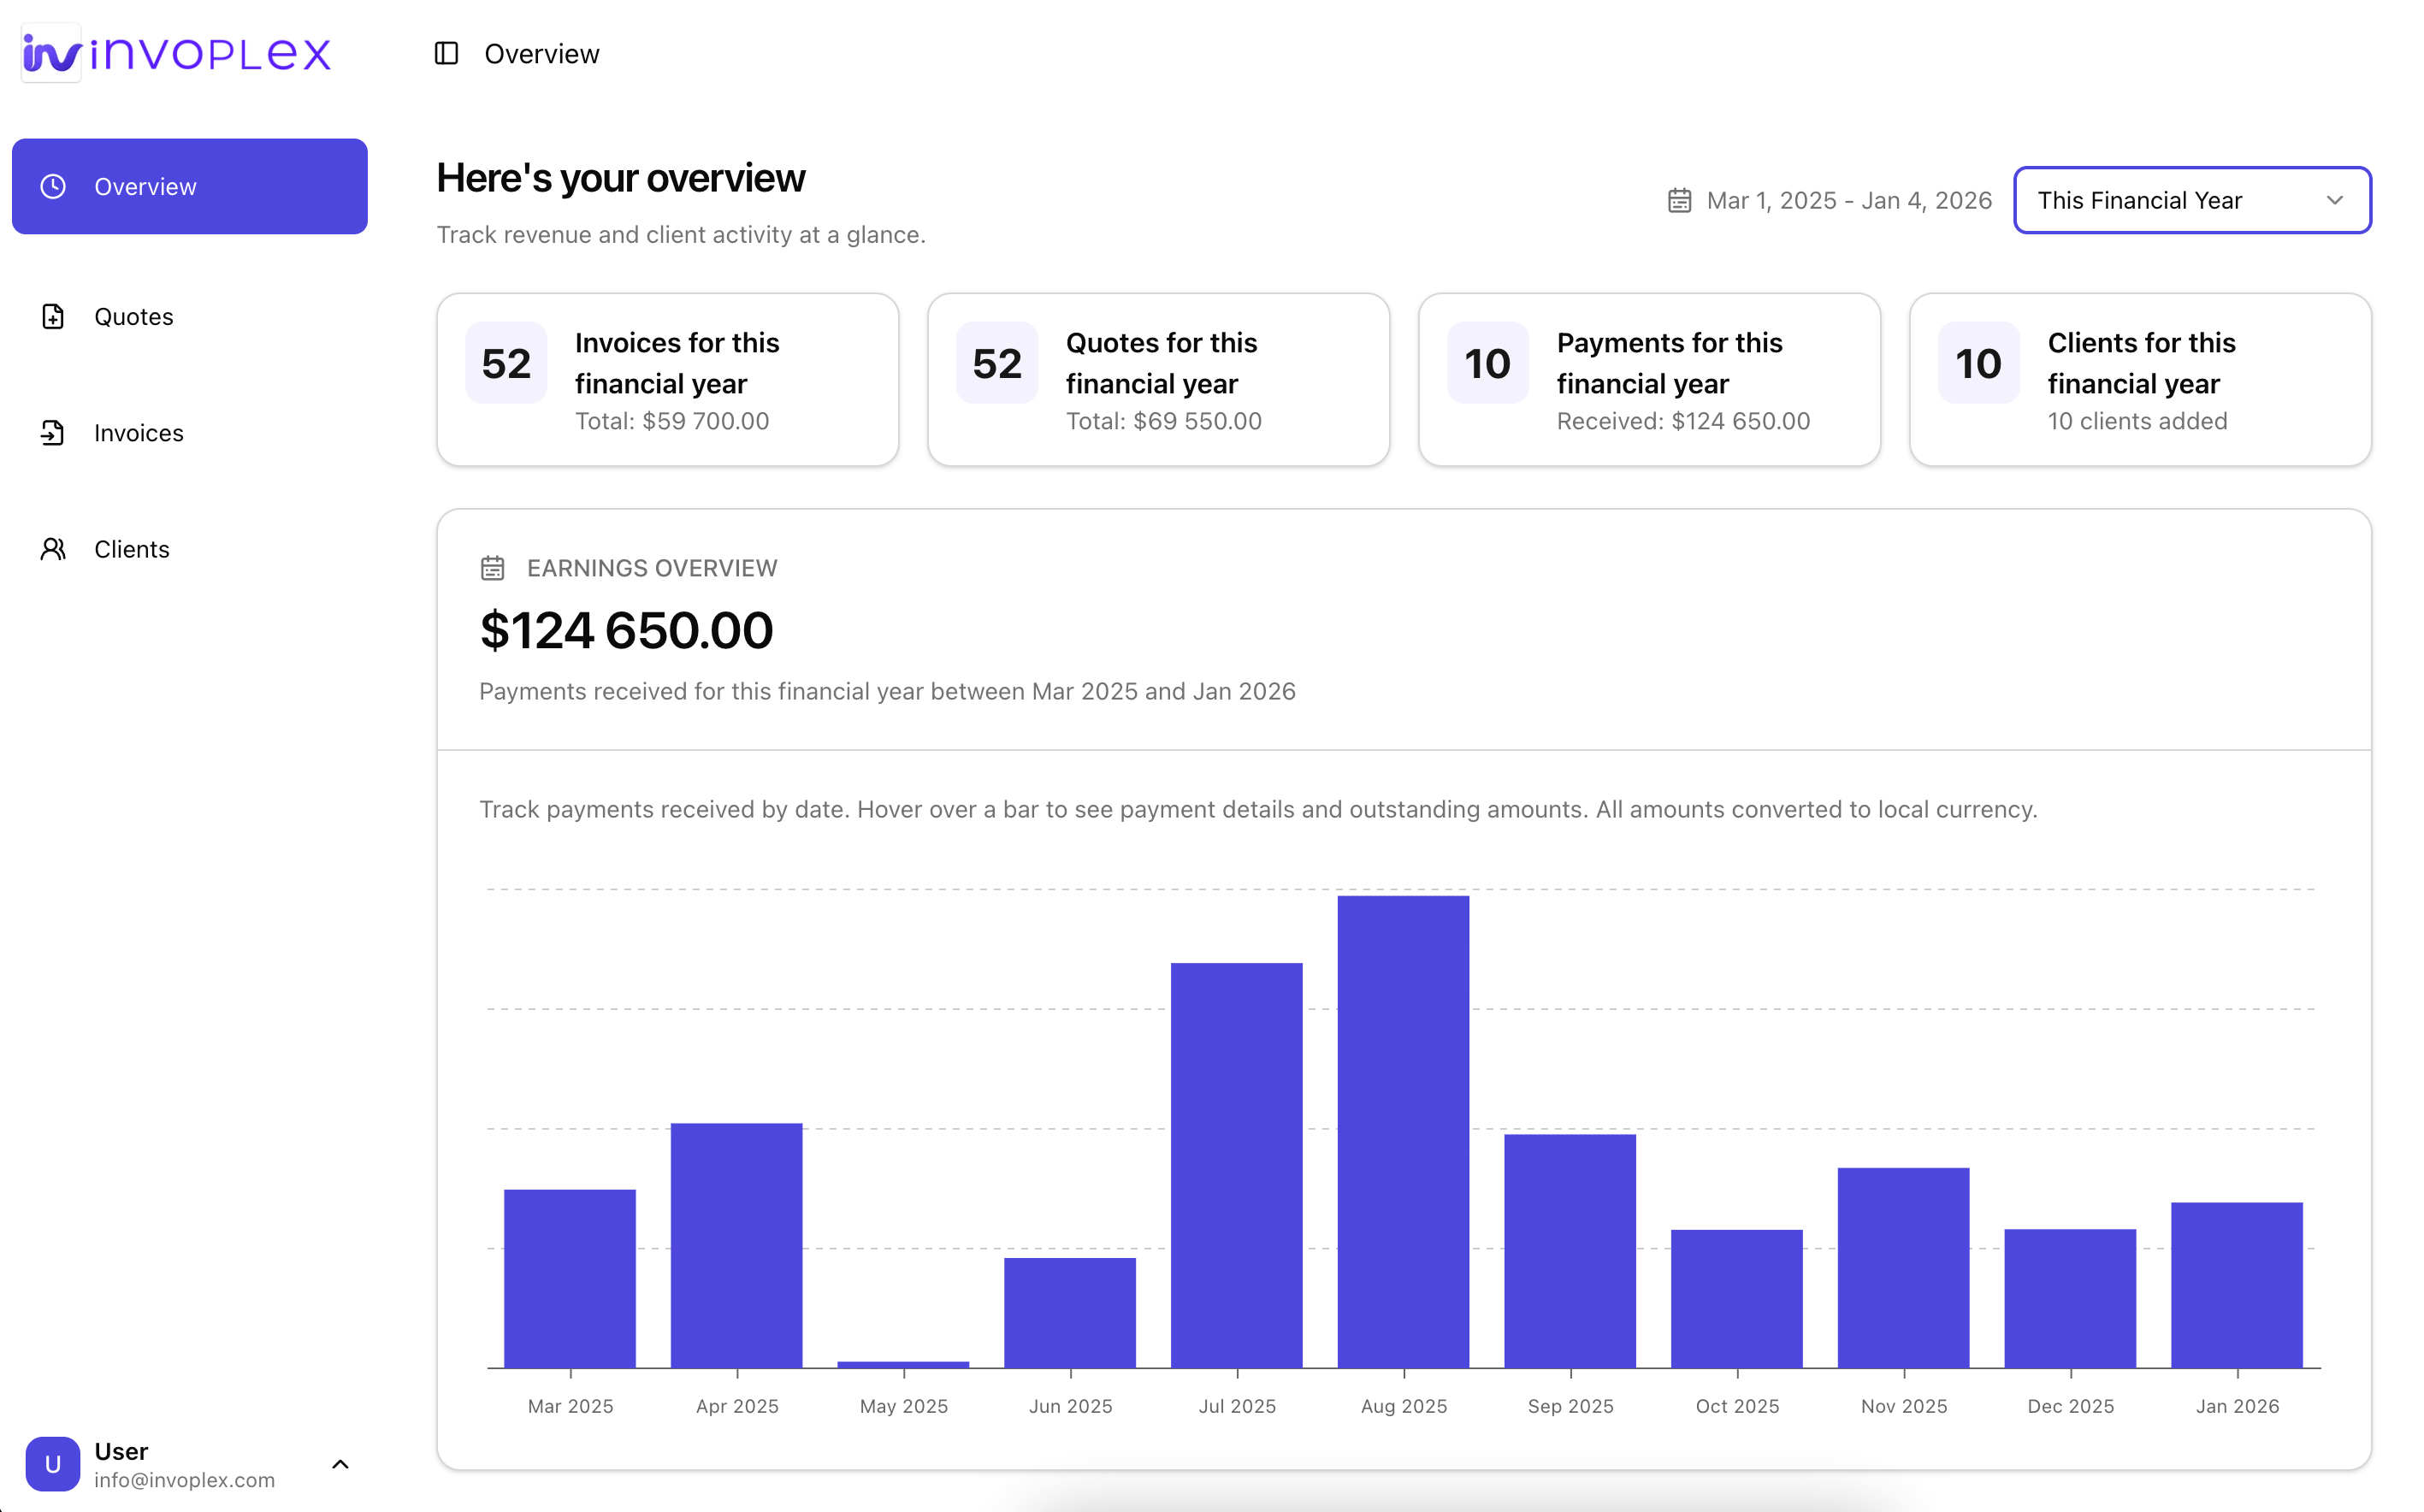Open the Quotes menu item
The width and height of the screenshot is (2424, 1512).
coord(134,316)
